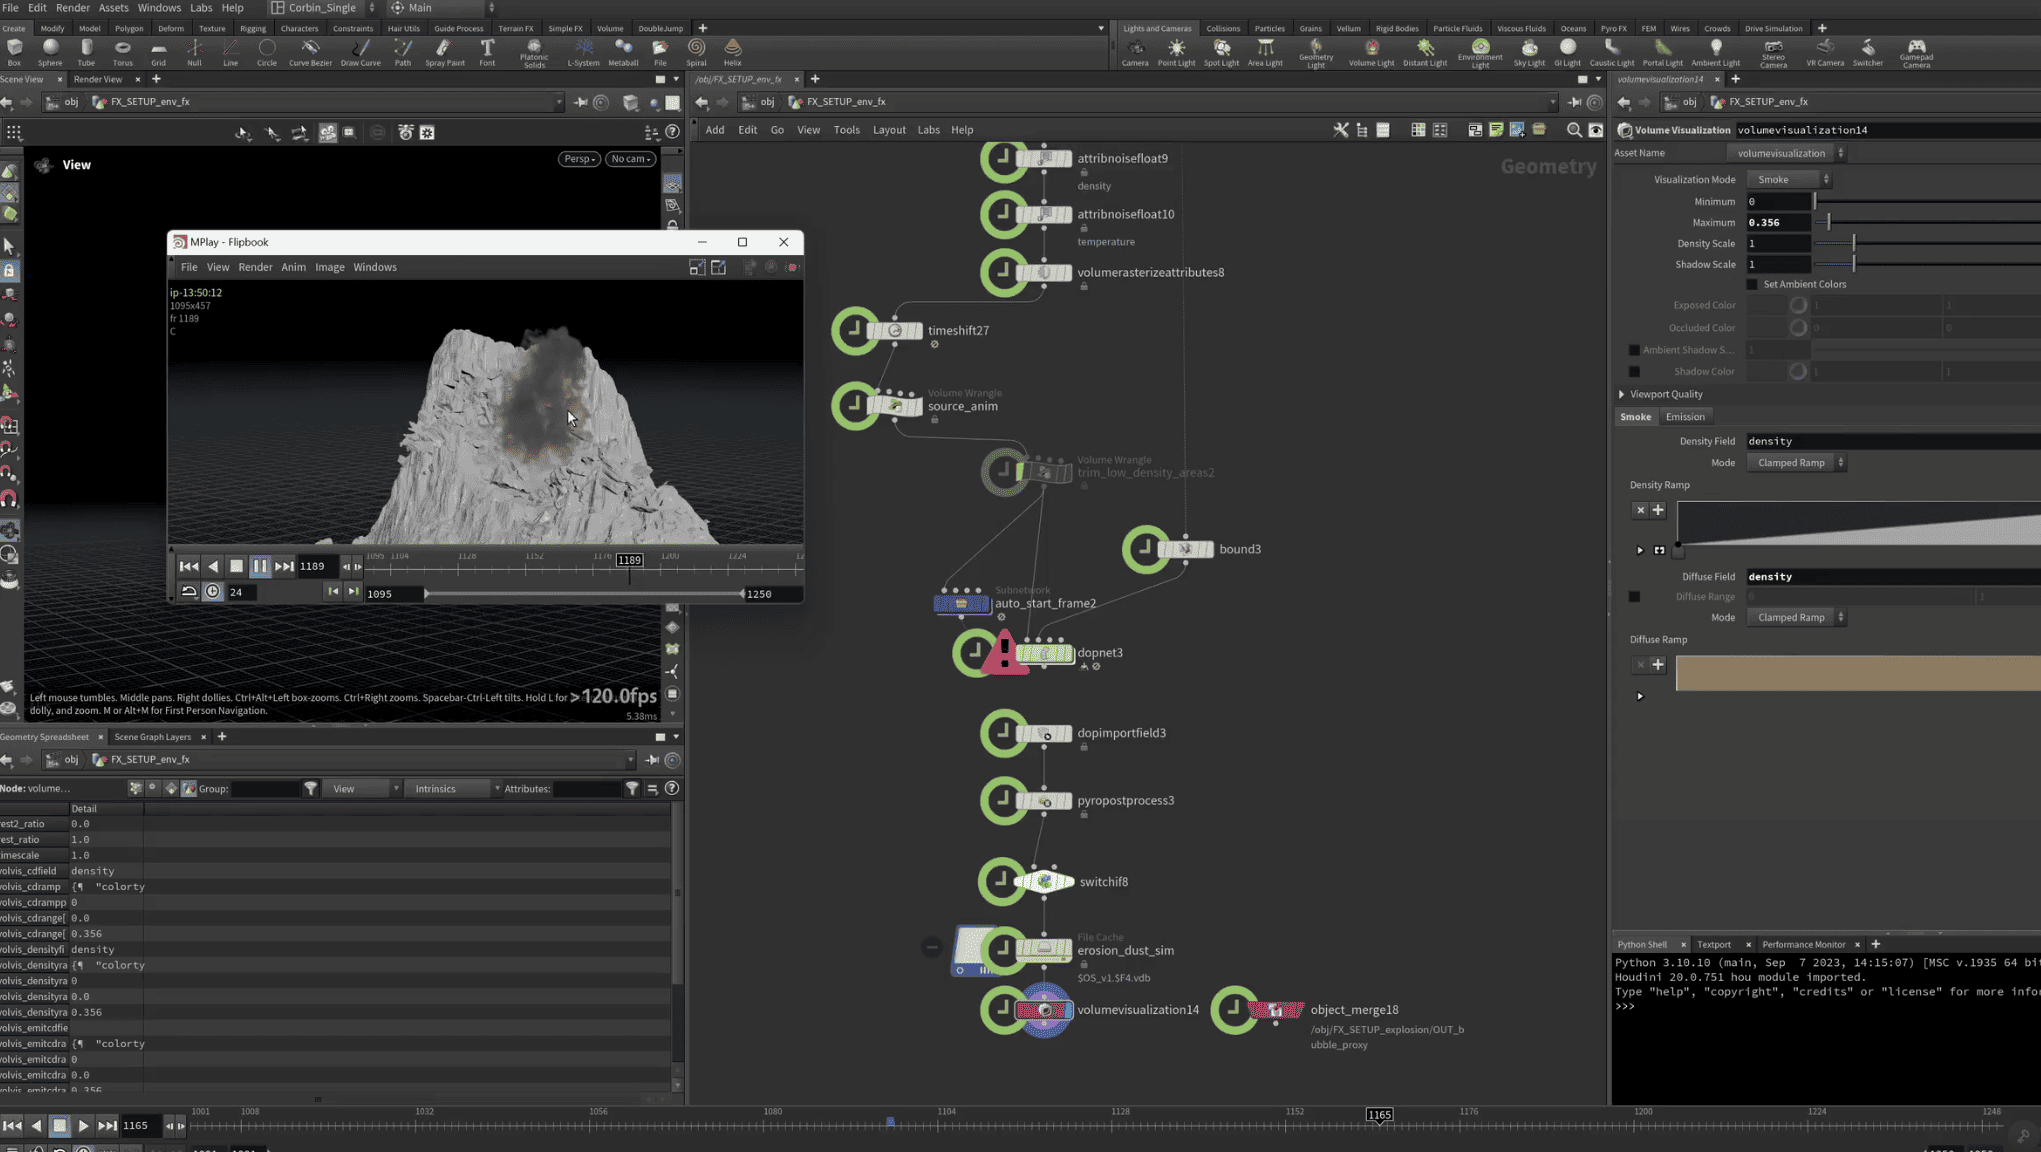The width and height of the screenshot is (2041, 1152).
Task: Pause MPlay flipbook playback
Action: click(260, 566)
